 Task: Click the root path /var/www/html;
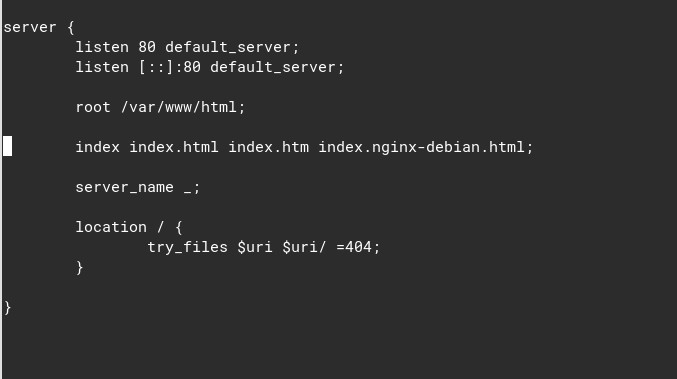tap(183, 107)
